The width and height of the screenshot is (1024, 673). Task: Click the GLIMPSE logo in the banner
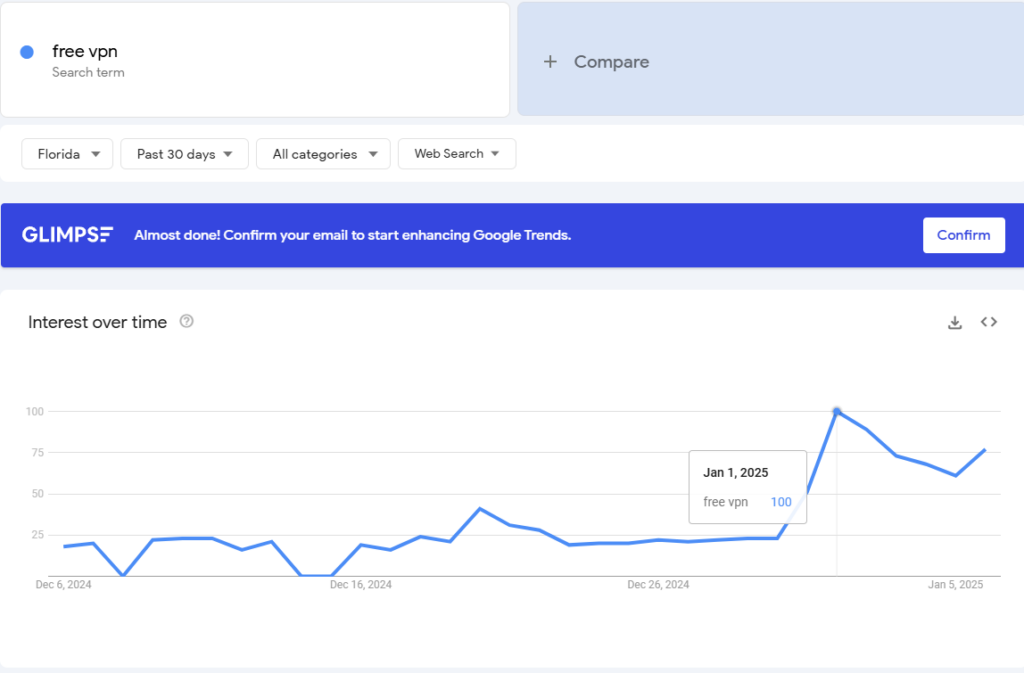[x=67, y=234]
